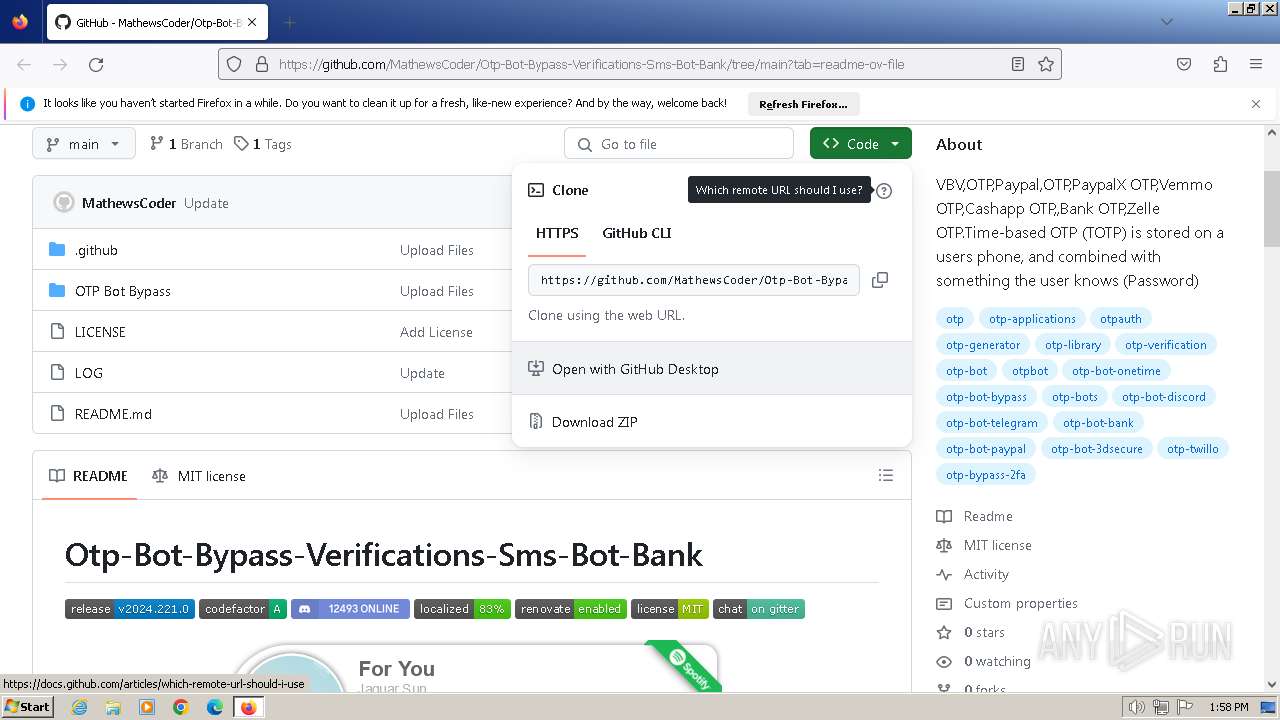Click the Update commit message
1280x720 pixels.
point(206,203)
